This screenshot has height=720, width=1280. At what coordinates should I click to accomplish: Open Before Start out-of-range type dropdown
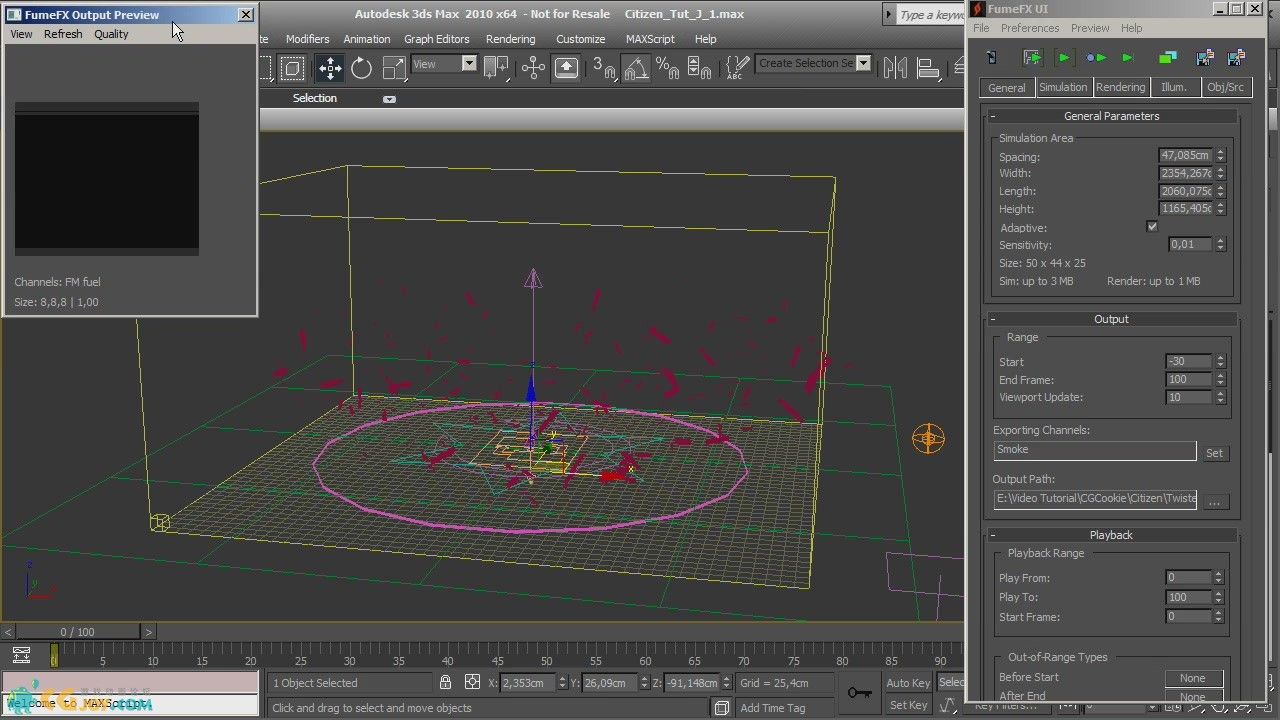[1193, 678]
